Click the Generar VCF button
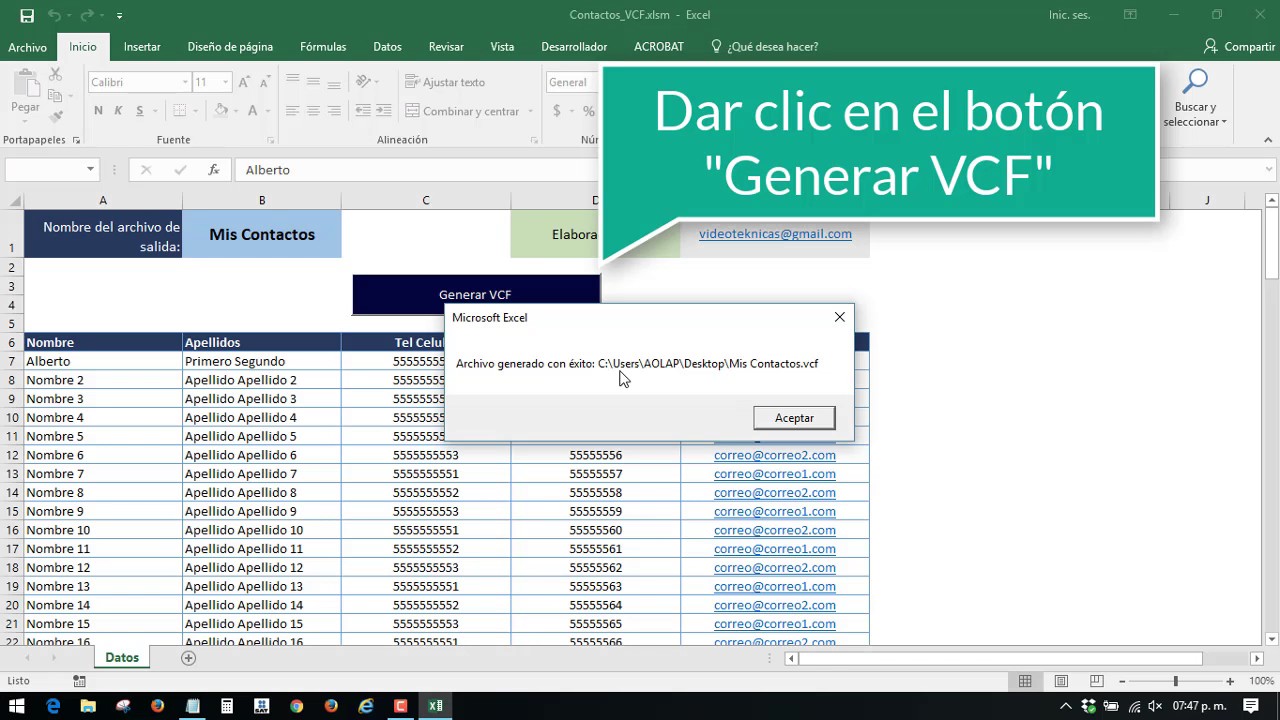This screenshot has width=1280, height=720. [475, 295]
